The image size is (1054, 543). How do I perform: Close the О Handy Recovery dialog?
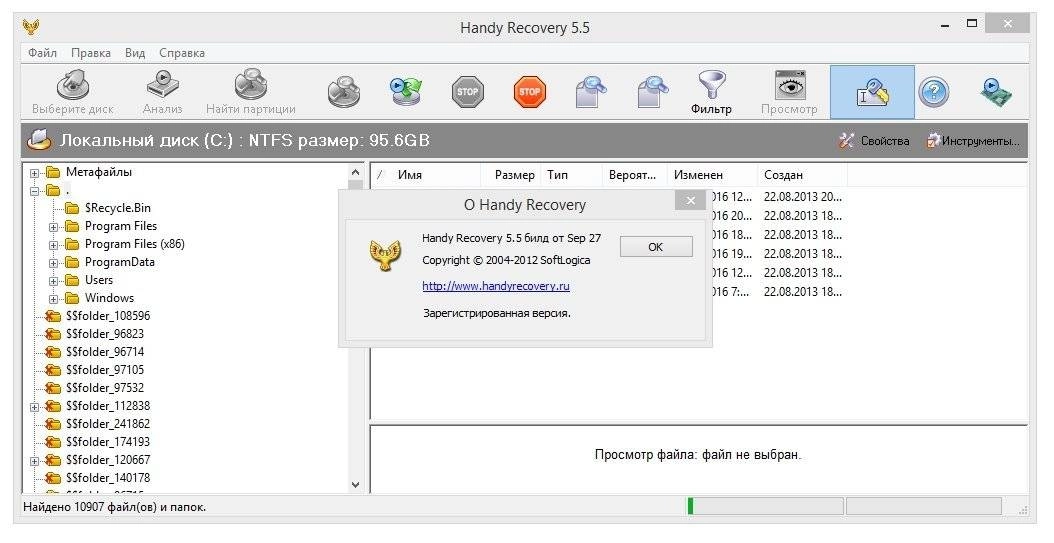pos(690,200)
